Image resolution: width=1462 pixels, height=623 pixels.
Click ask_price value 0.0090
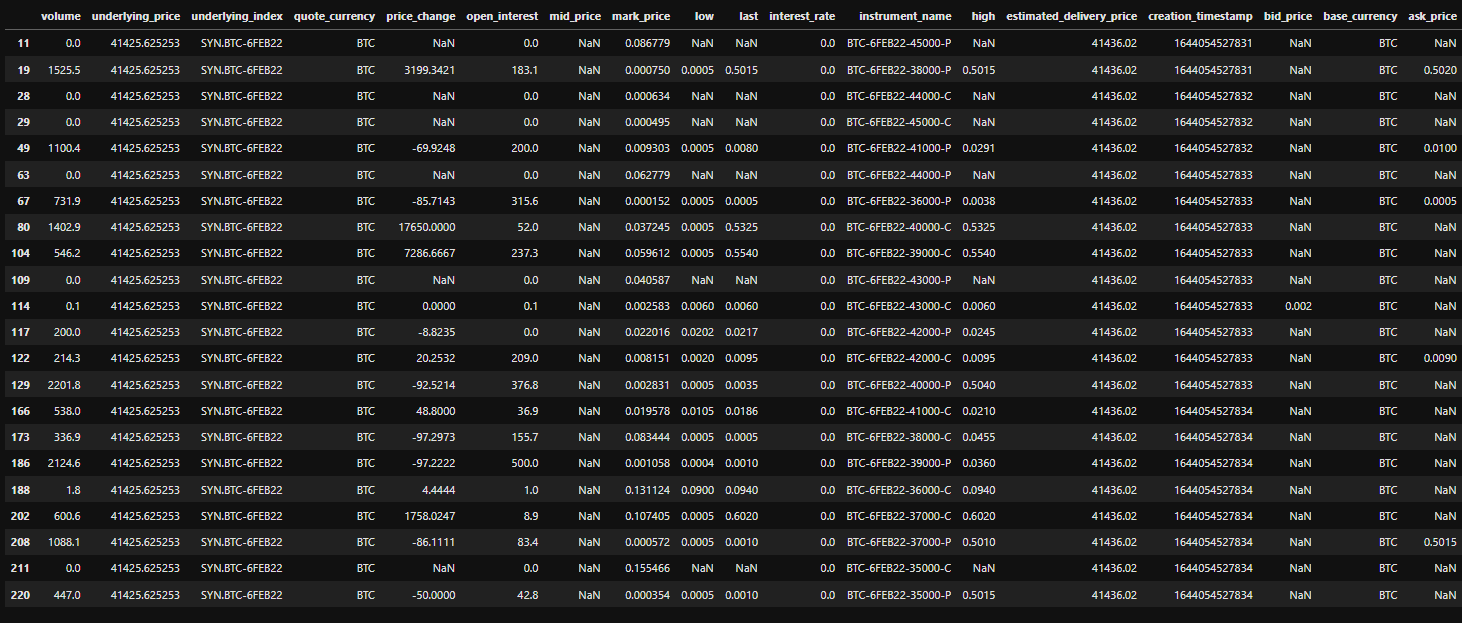(1440, 358)
